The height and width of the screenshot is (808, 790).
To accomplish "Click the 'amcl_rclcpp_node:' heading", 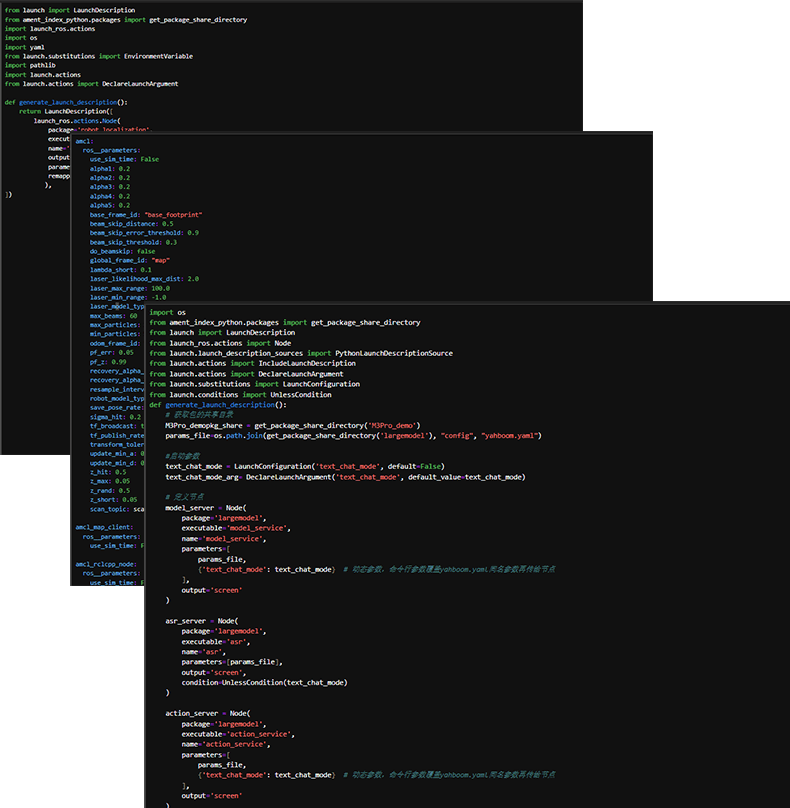I will tap(106, 564).
